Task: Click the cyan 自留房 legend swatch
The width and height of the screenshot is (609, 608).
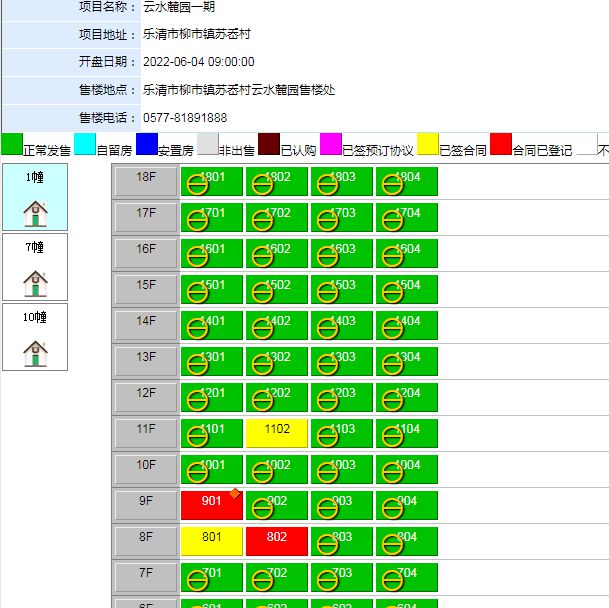Action: click(85, 145)
